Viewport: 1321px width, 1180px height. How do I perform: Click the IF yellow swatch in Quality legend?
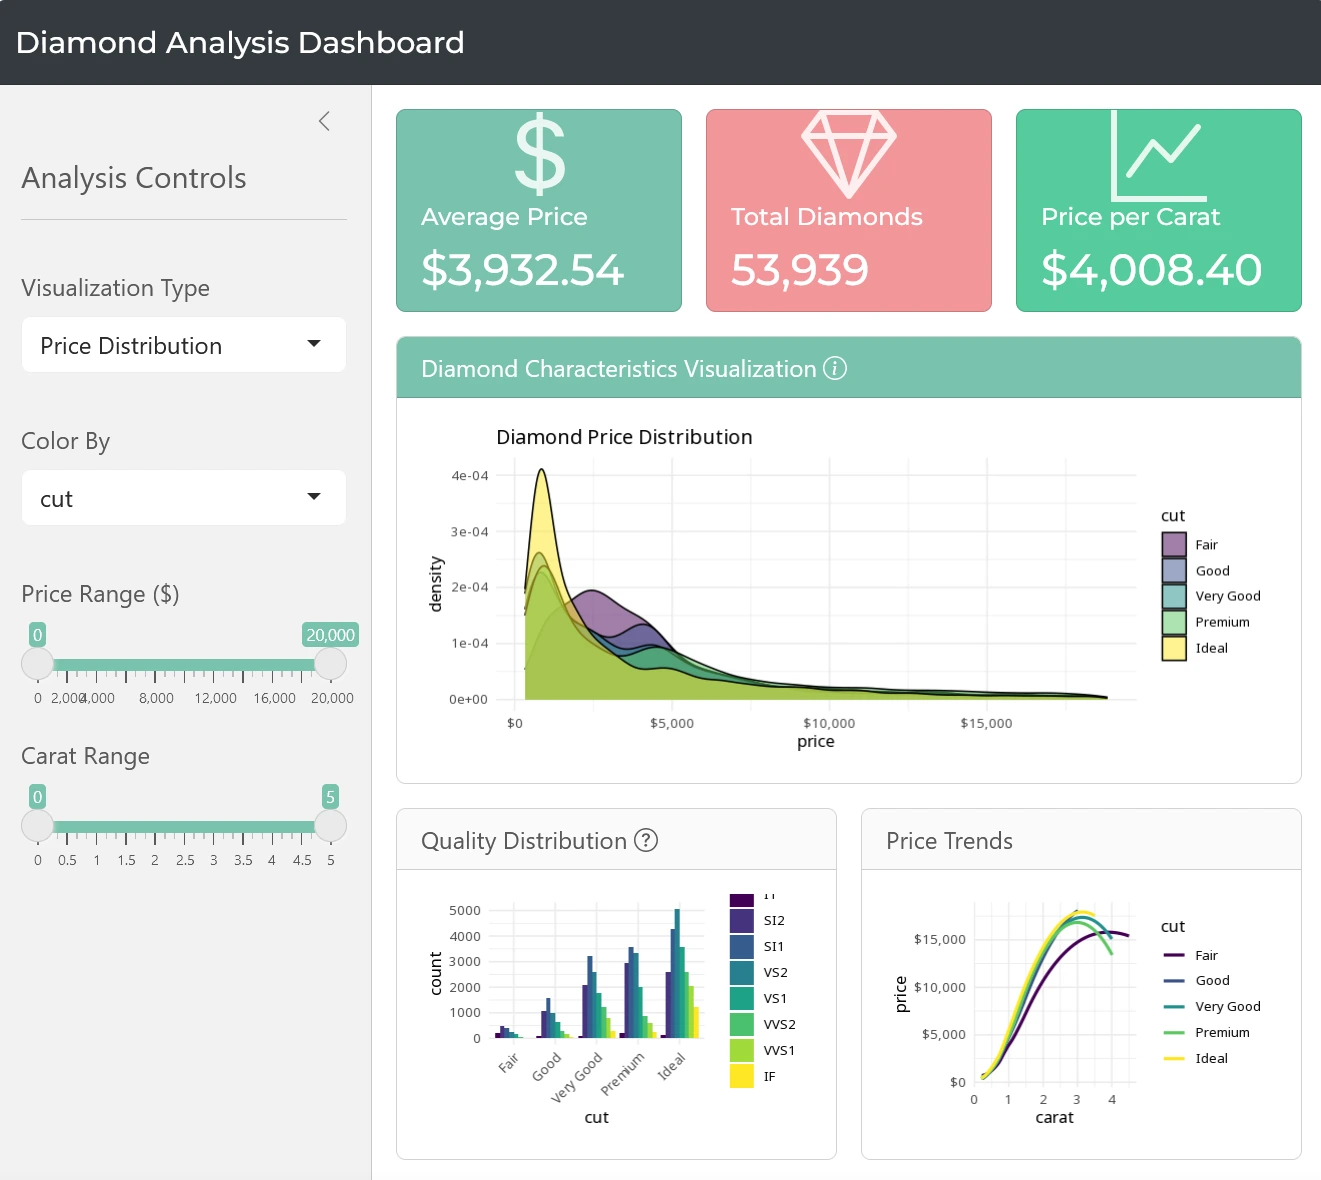tap(742, 1076)
